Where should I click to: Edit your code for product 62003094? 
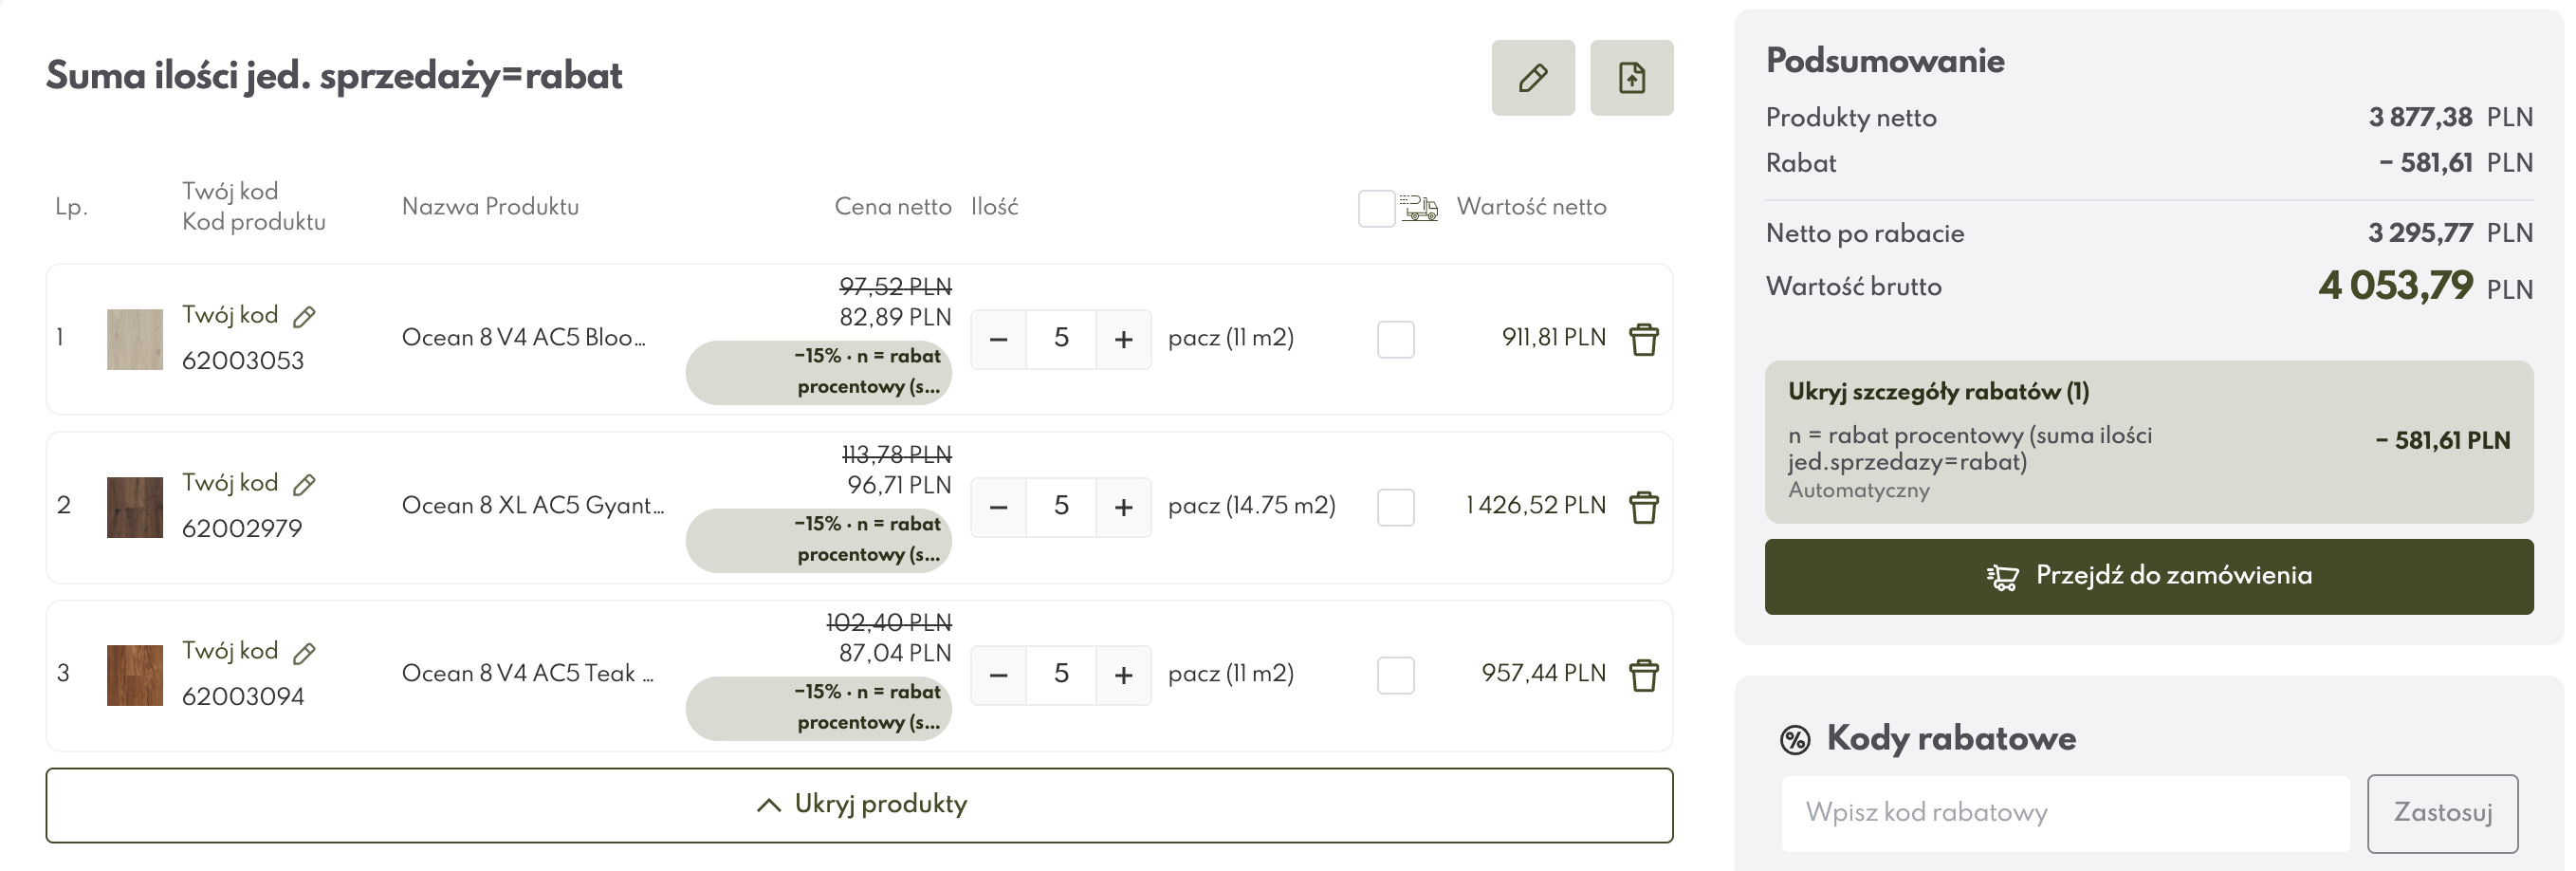(x=305, y=653)
